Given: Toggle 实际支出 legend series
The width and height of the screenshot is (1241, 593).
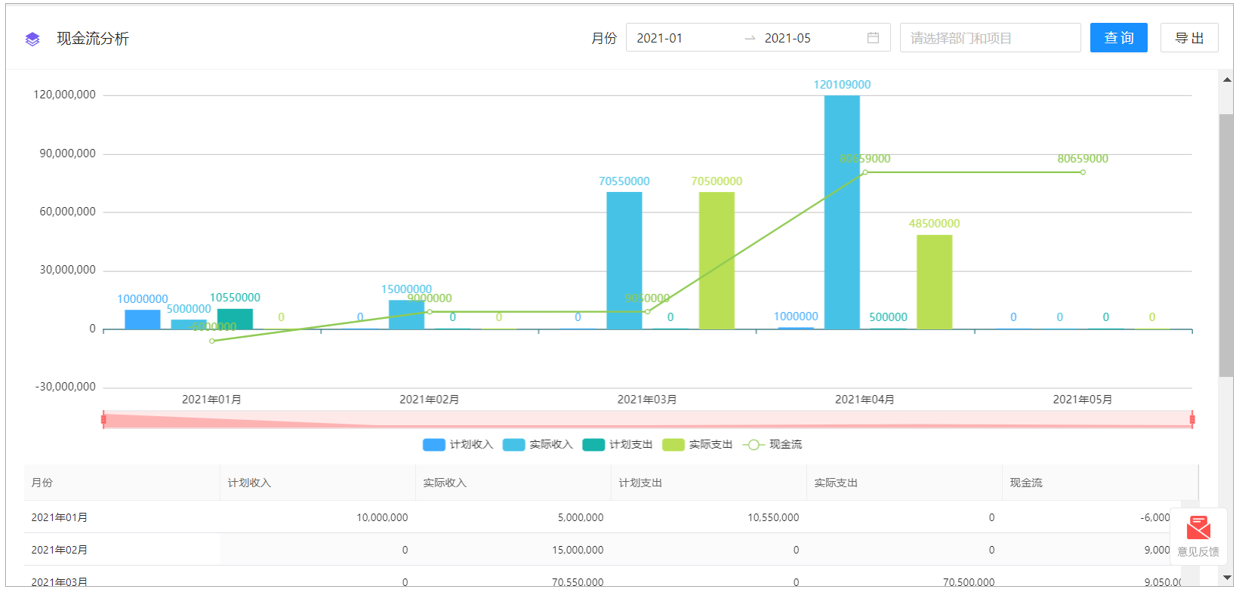Looking at the screenshot, I should point(697,444).
